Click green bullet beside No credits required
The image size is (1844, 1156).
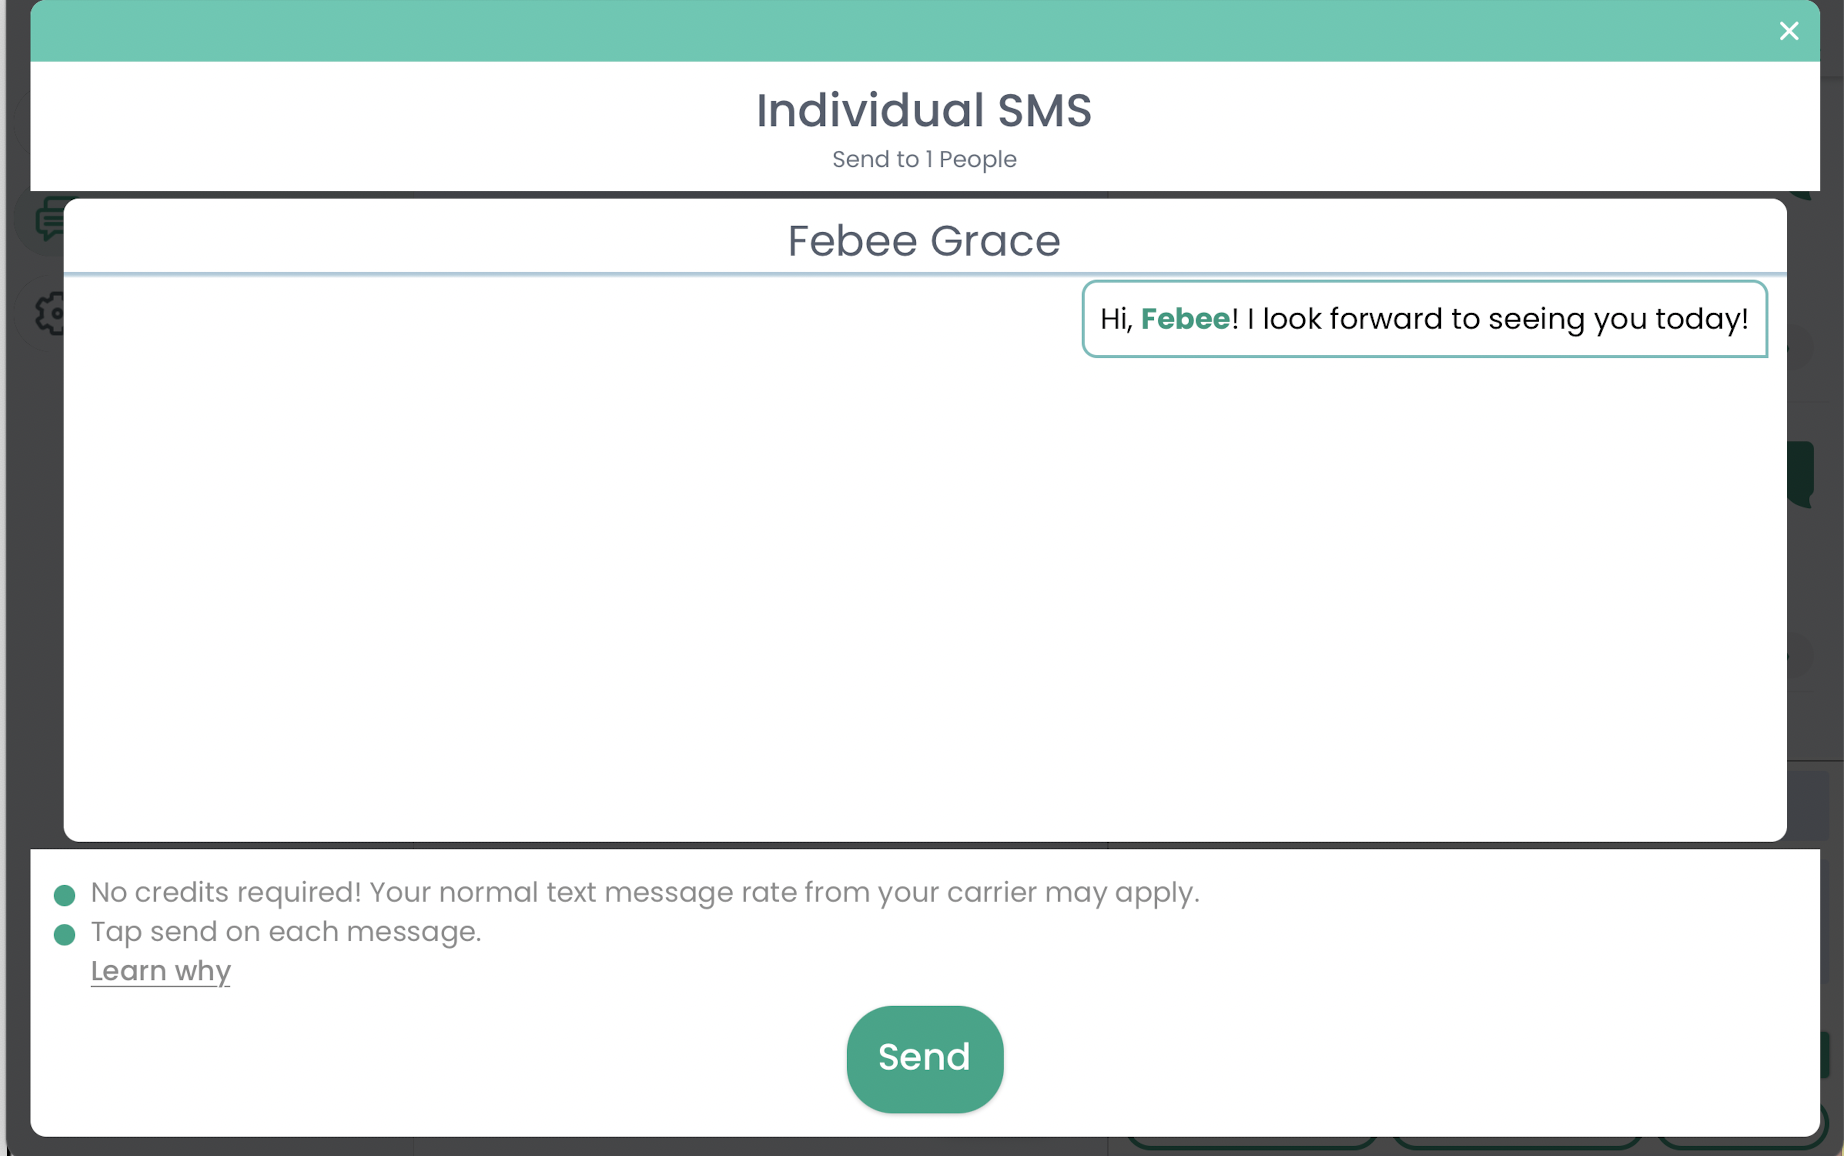tap(64, 895)
